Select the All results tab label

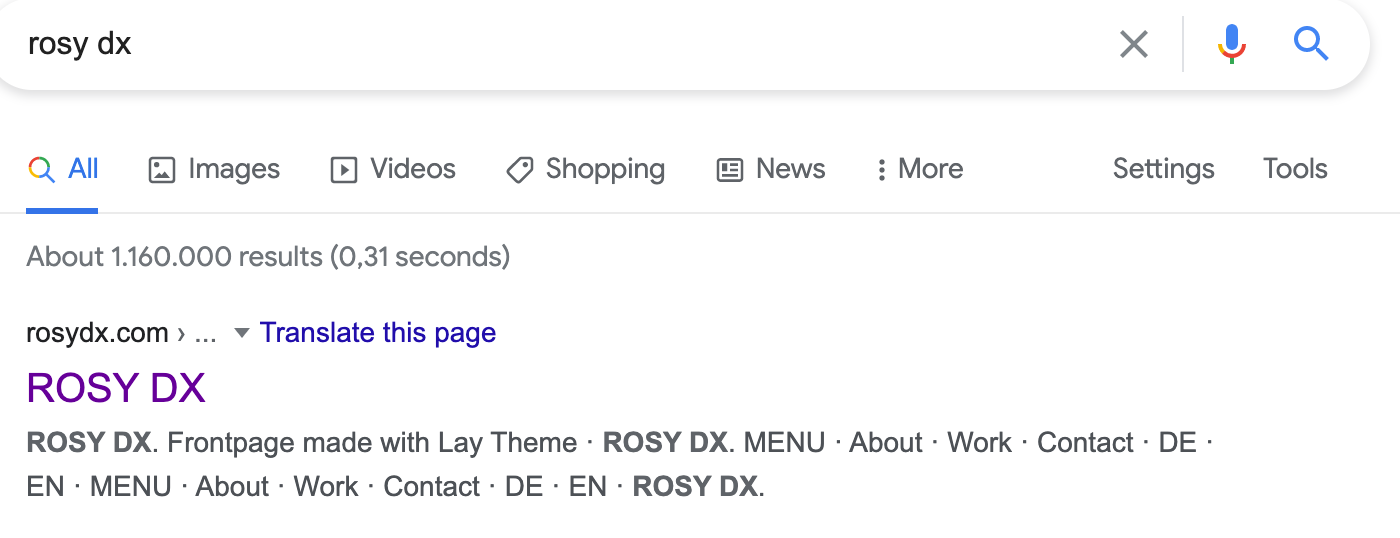point(83,169)
